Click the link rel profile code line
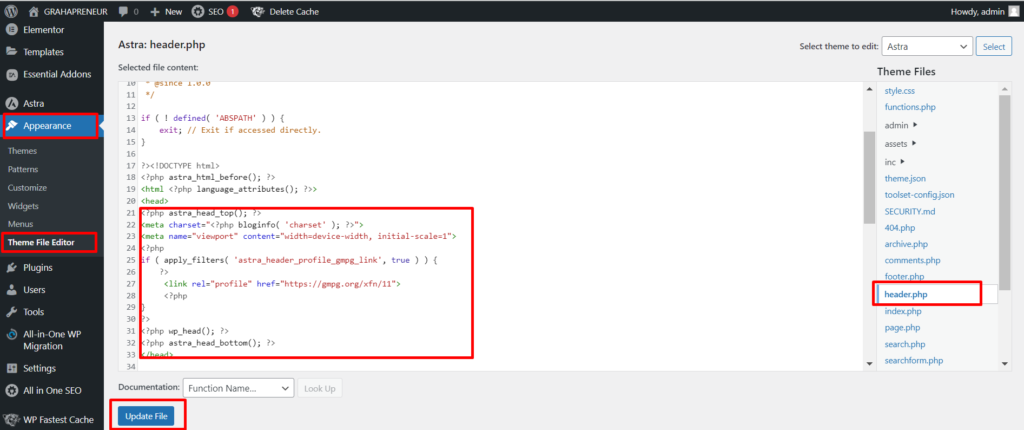The height and width of the screenshot is (430, 1024). pos(282,284)
